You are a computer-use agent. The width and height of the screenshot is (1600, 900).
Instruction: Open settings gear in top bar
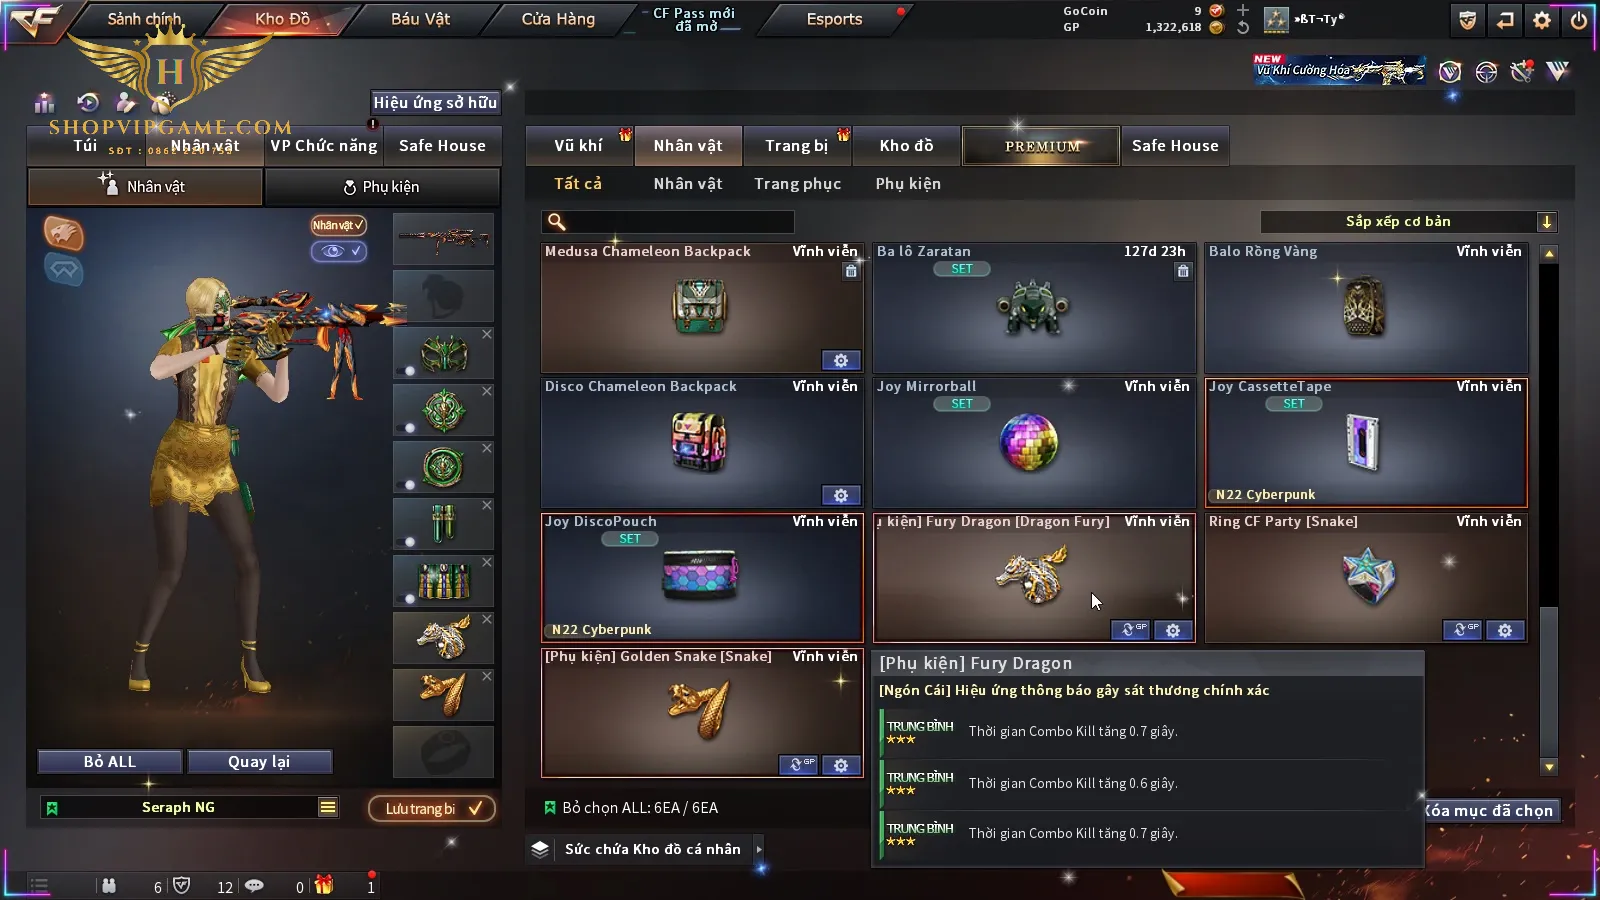(1542, 20)
